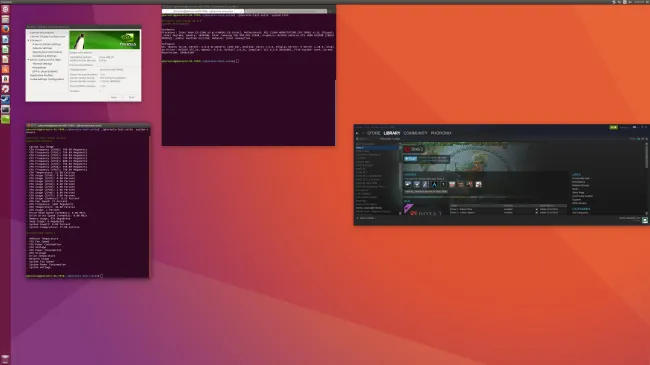Viewport: 650px width, 365px height.
Task: Open System Settings gear in launcher
Action: [x=5, y=89]
